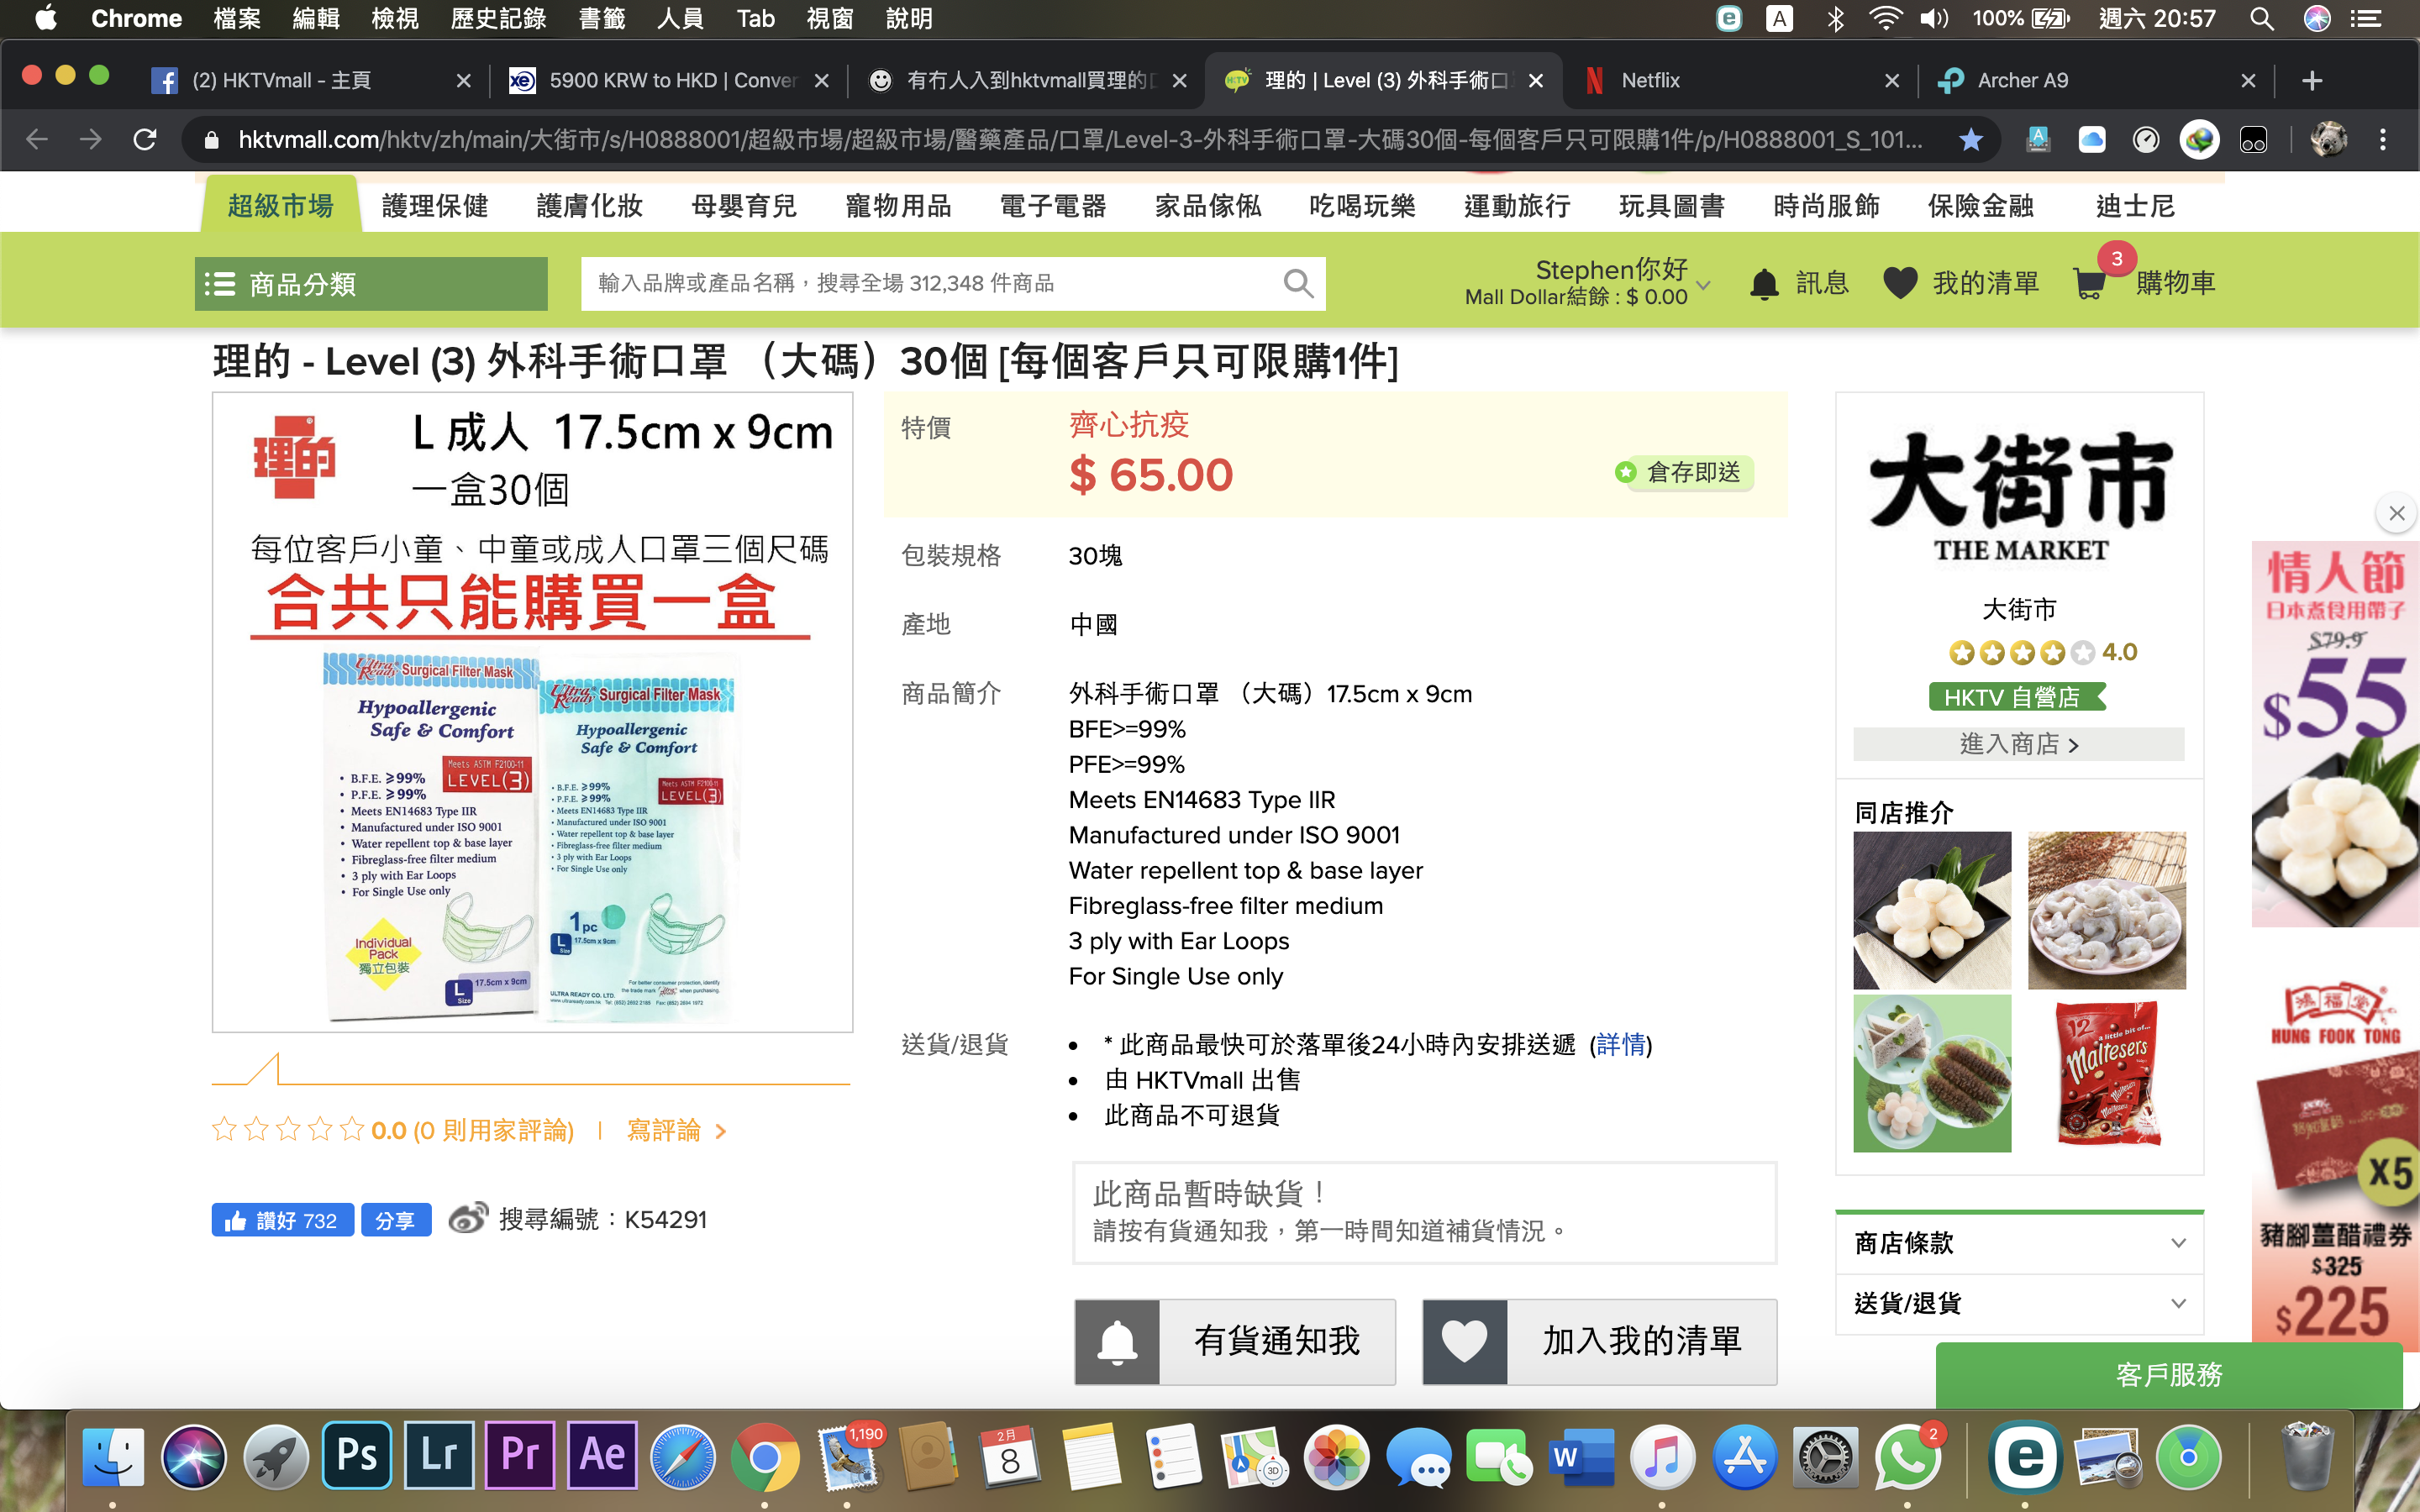The width and height of the screenshot is (2420, 1512).
Task: Bookmark this page with the star icon
Action: click(x=1971, y=139)
